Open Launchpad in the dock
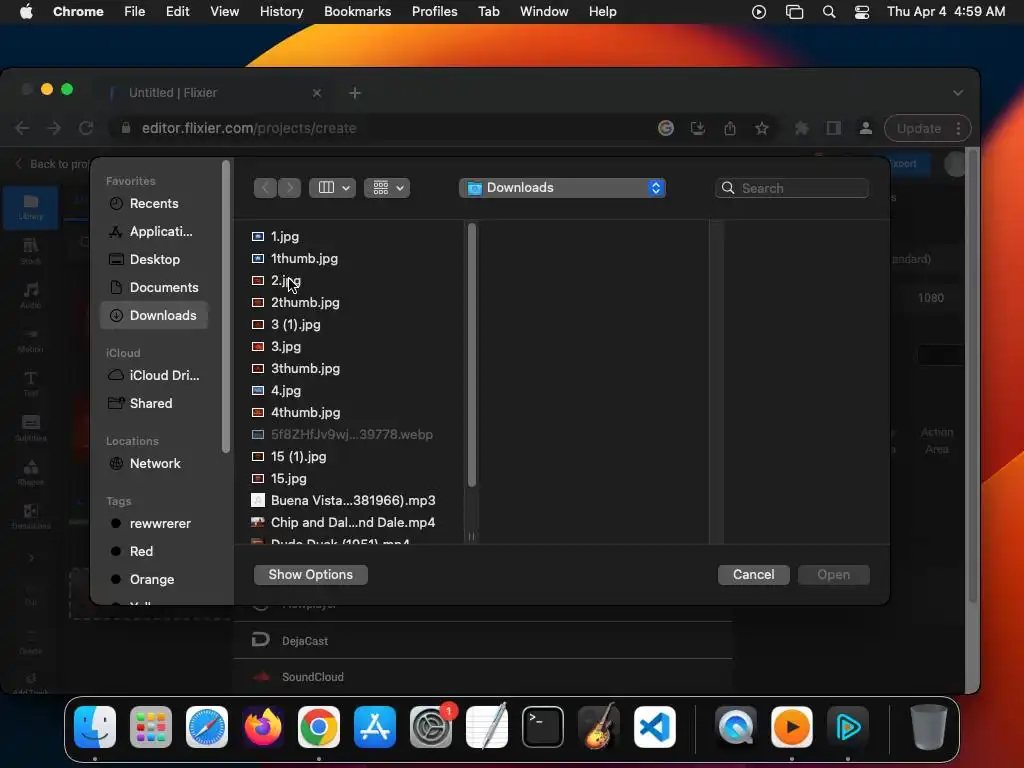Viewport: 1024px width, 768px height. click(151, 727)
